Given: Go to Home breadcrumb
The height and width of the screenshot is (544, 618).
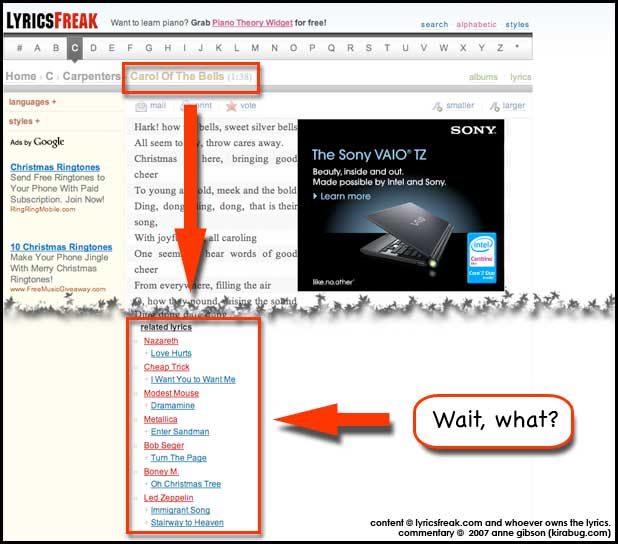Looking at the screenshot, I should (x=21, y=76).
